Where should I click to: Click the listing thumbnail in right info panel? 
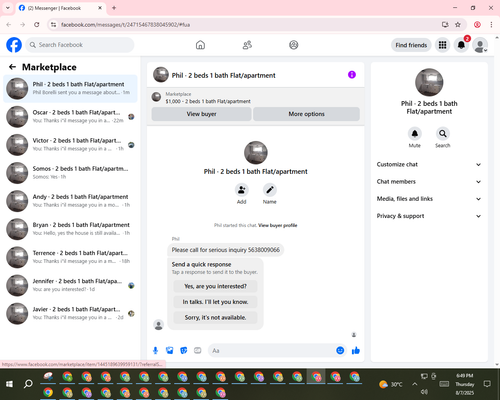coord(429,82)
